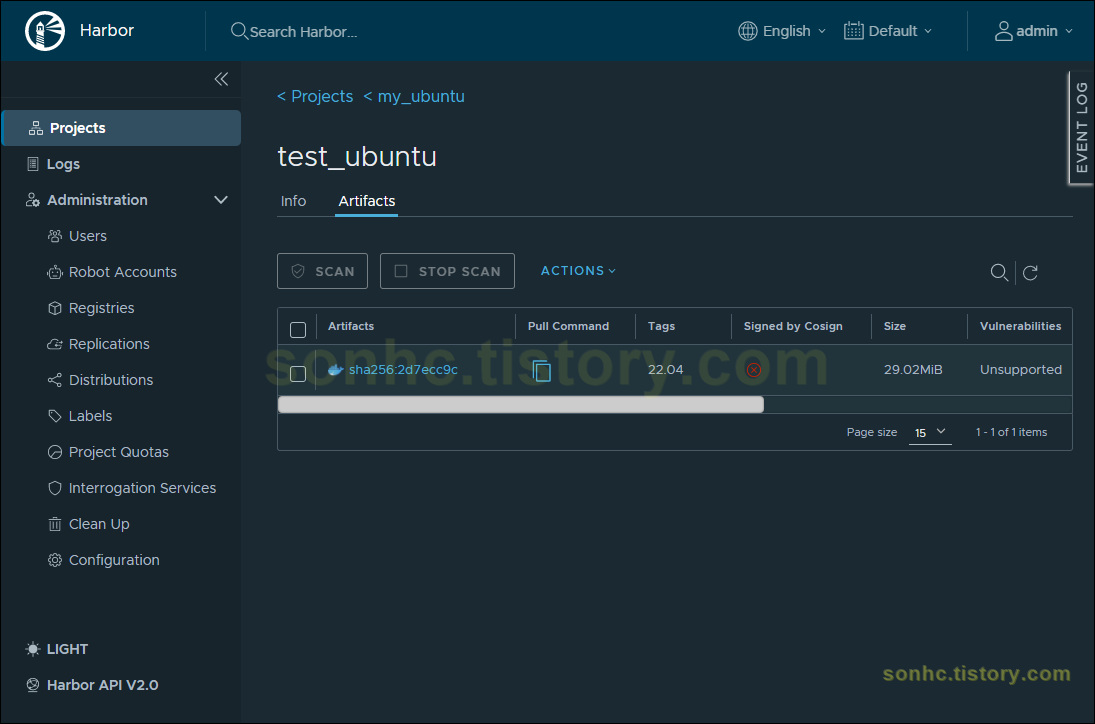The height and width of the screenshot is (724, 1095).
Task: Switch to the Info tab
Action: [293, 201]
